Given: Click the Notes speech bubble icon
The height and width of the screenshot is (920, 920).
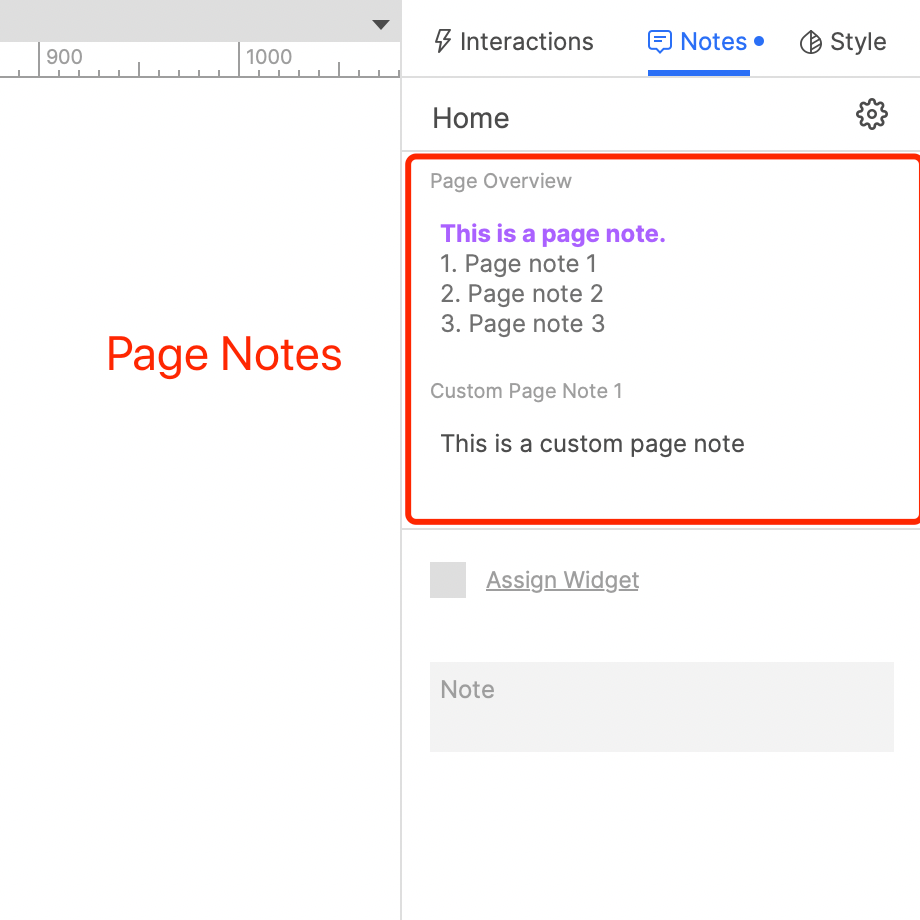Looking at the screenshot, I should (661, 41).
